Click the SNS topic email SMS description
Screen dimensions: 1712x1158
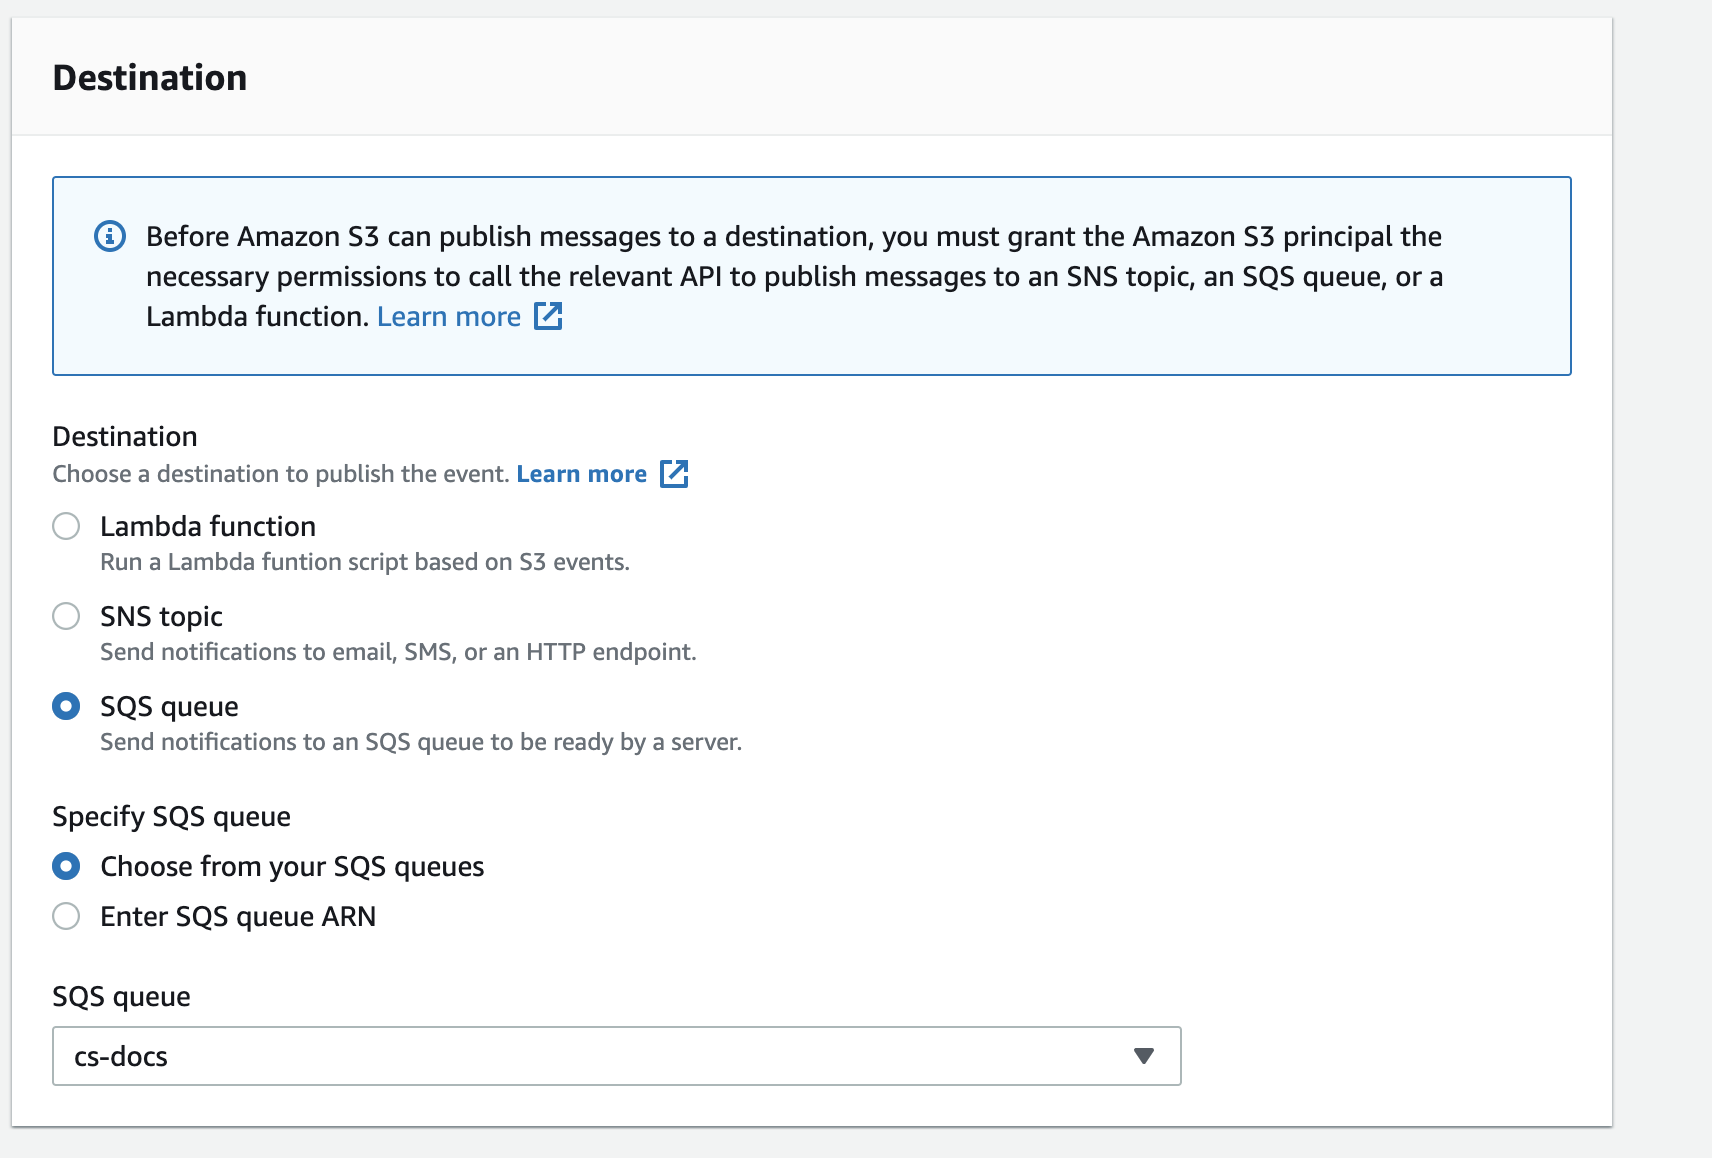click(x=398, y=652)
